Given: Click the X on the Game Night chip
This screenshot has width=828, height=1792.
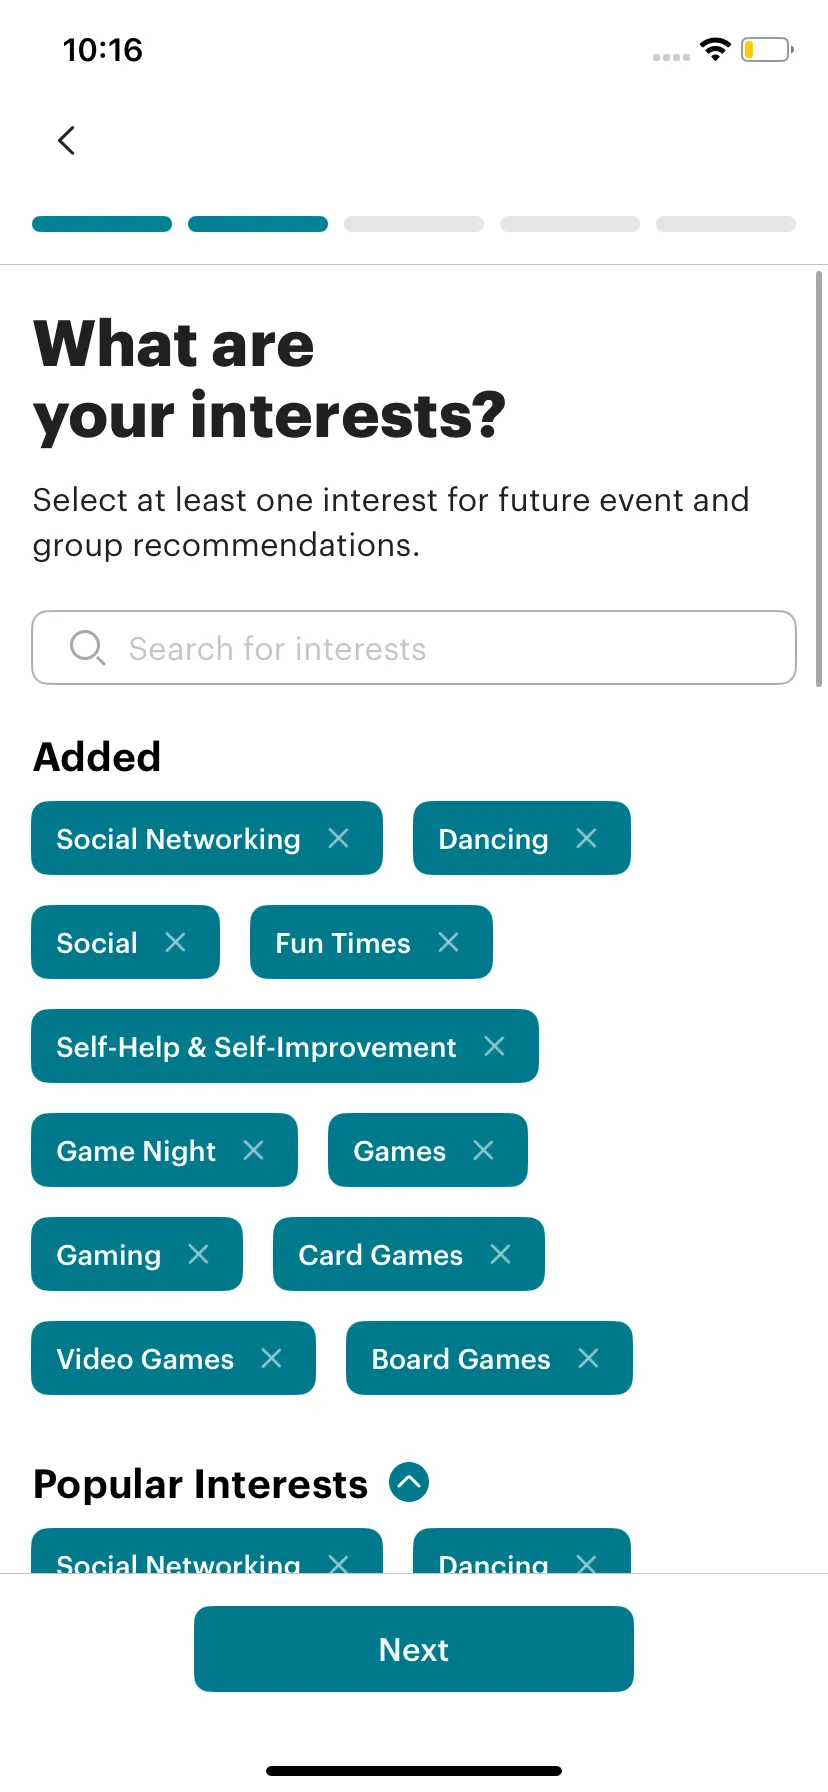Looking at the screenshot, I should [x=254, y=1150].
